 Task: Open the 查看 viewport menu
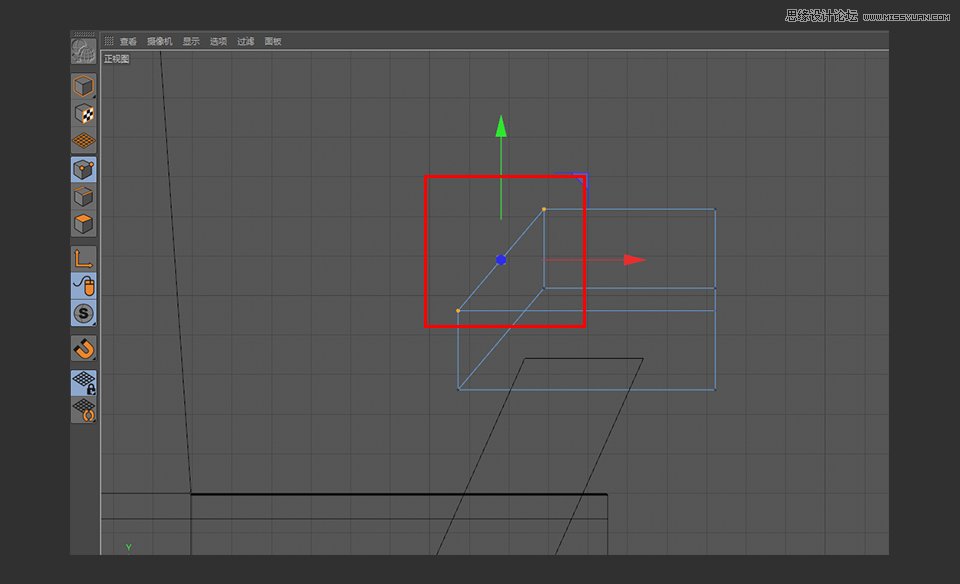tap(127, 41)
